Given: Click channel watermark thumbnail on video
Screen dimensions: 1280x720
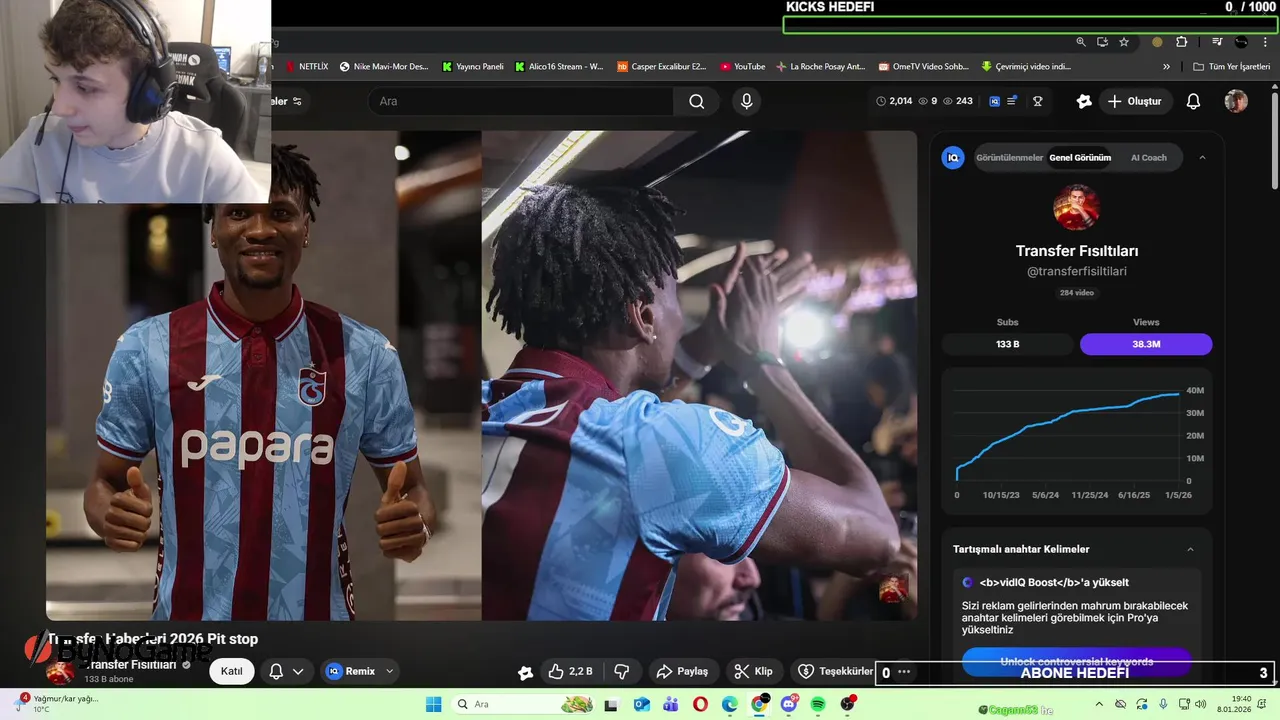Looking at the screenshot, I should click(893, 589).
